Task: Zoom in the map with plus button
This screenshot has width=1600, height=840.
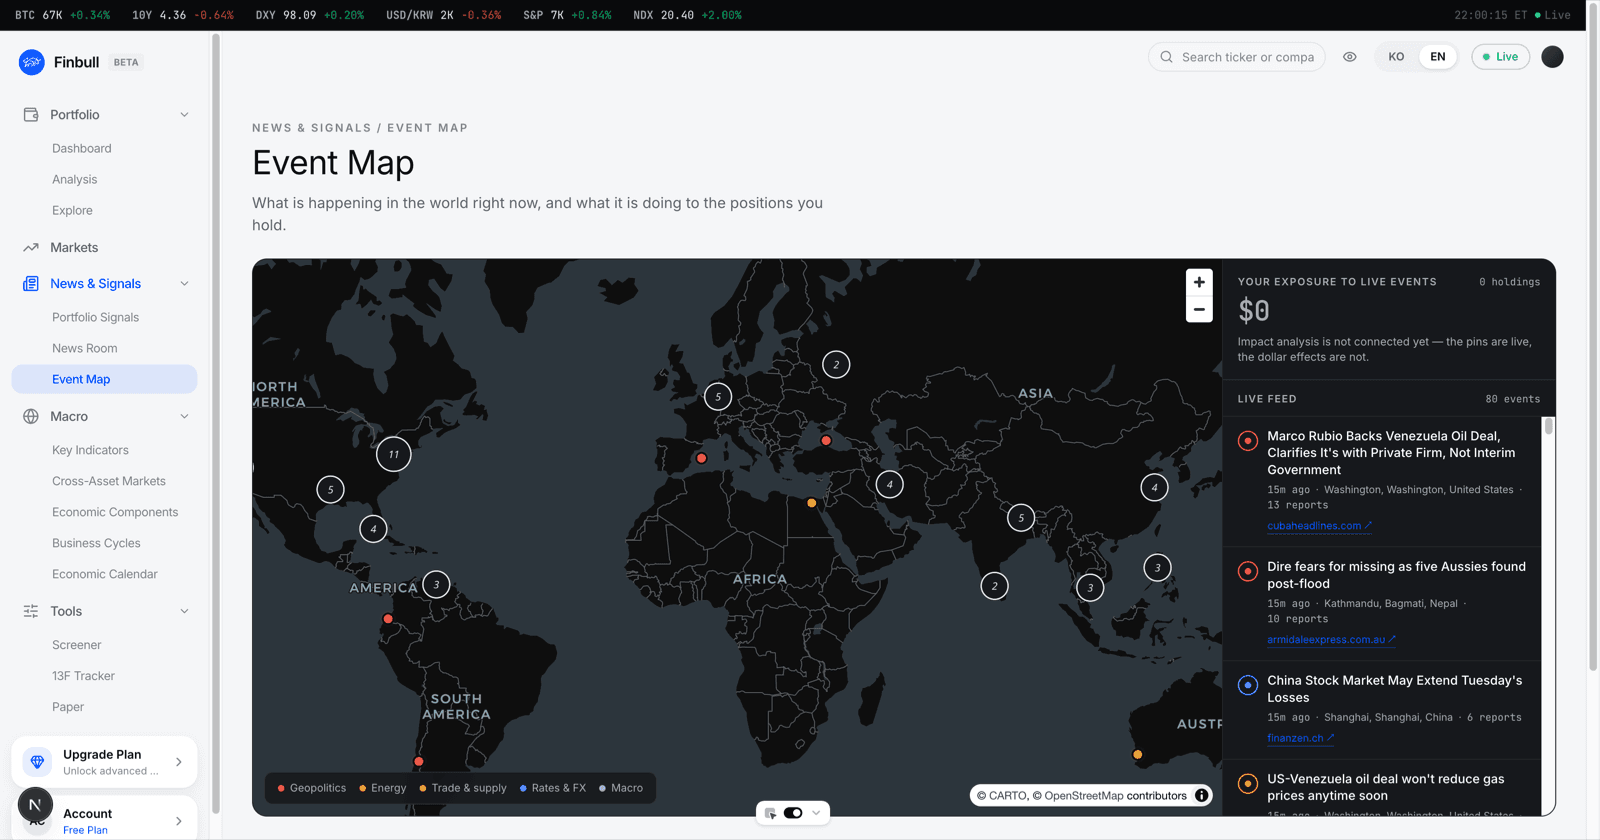Action: pos(1199,282)
